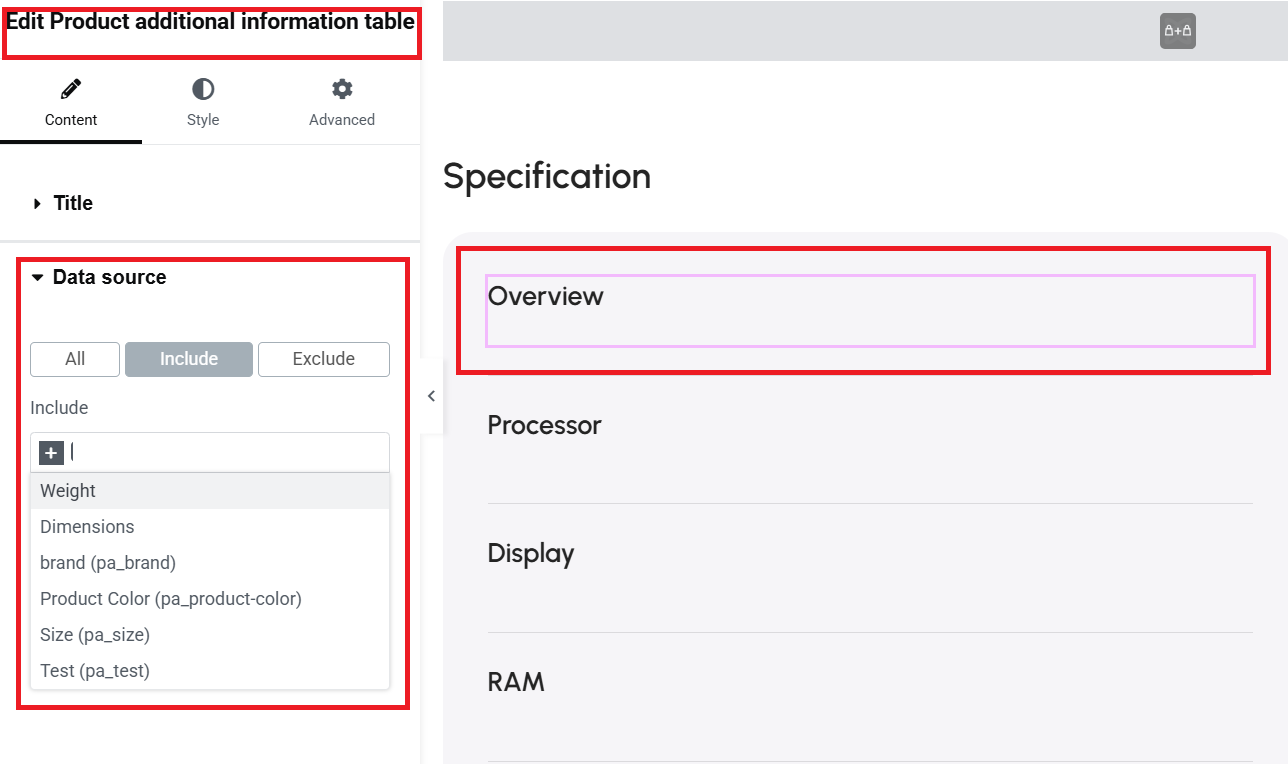Viewport: 1288px width, 764px height.
Task: Click the Overview row in Specification
Action: coord(870,311)
